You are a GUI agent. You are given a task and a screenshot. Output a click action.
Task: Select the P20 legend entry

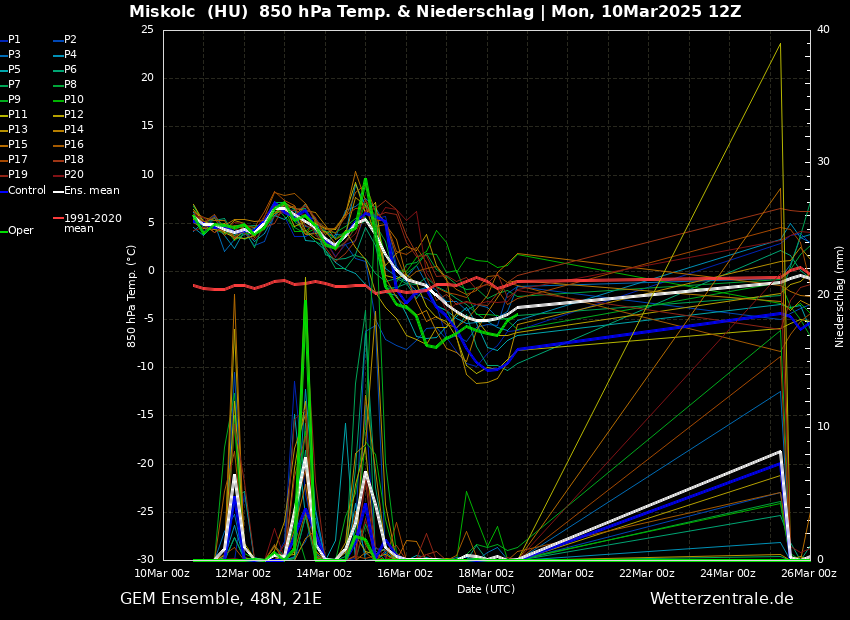pos(74,175)
